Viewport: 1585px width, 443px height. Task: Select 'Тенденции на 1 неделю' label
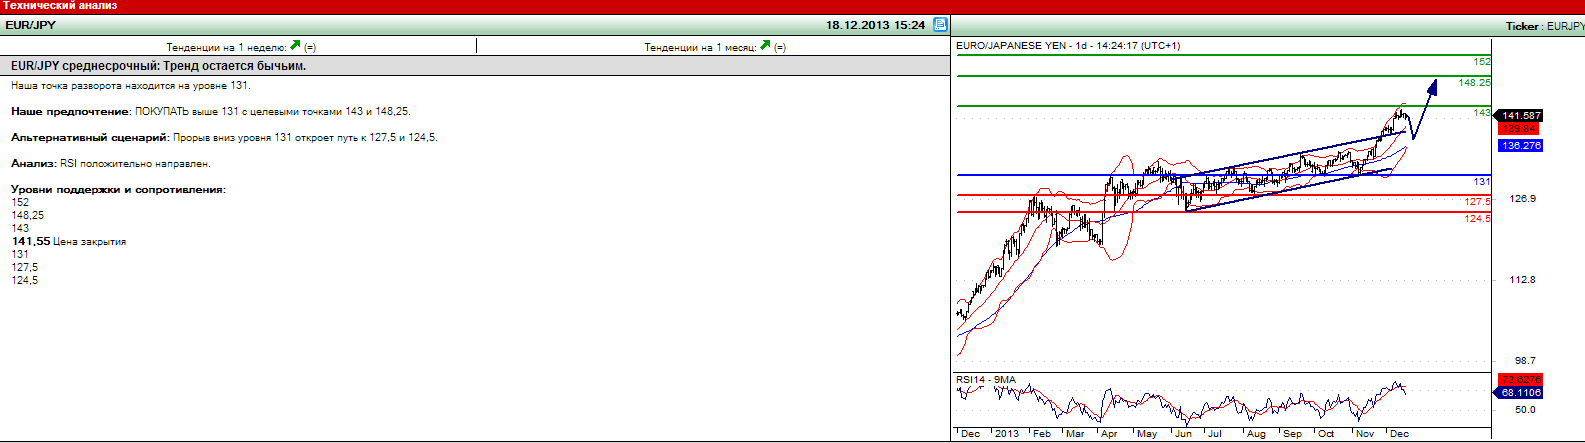227,47
